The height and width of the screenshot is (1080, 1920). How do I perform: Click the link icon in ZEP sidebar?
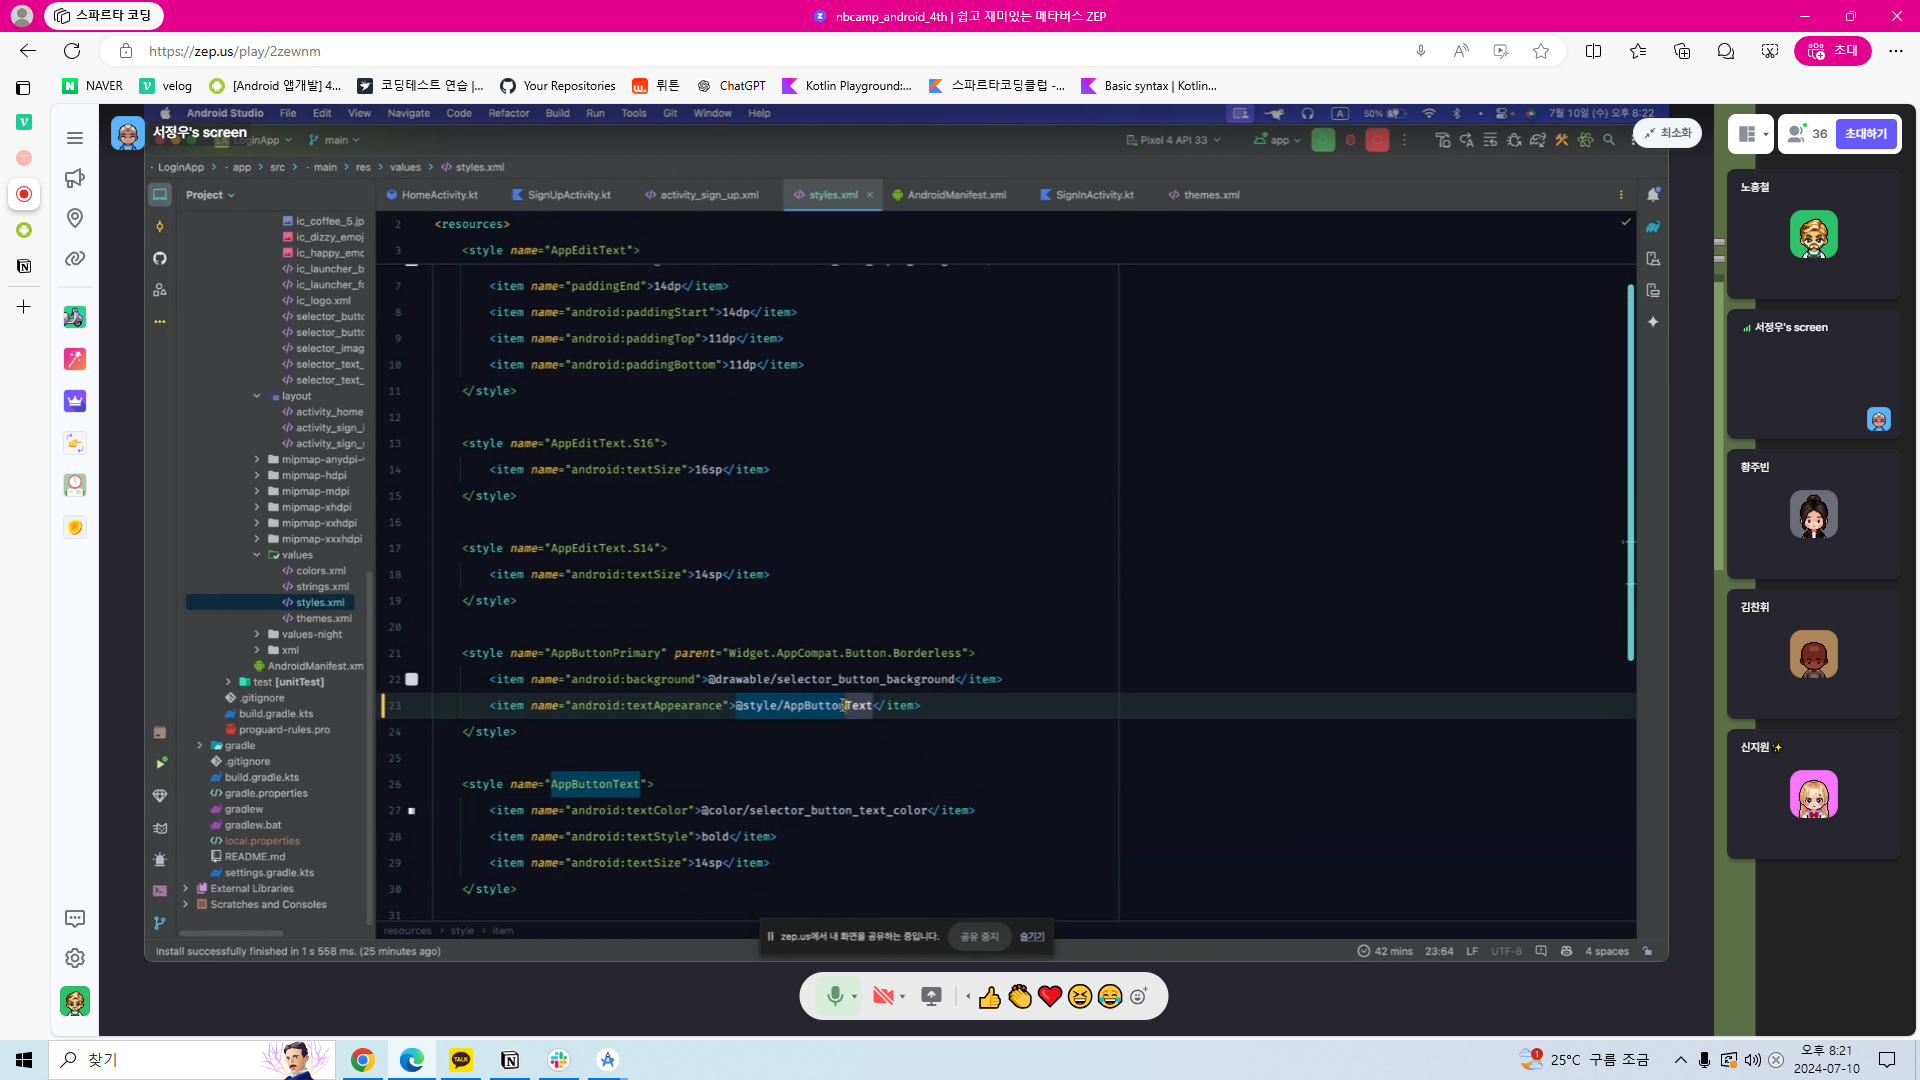[x=75, y=259]
